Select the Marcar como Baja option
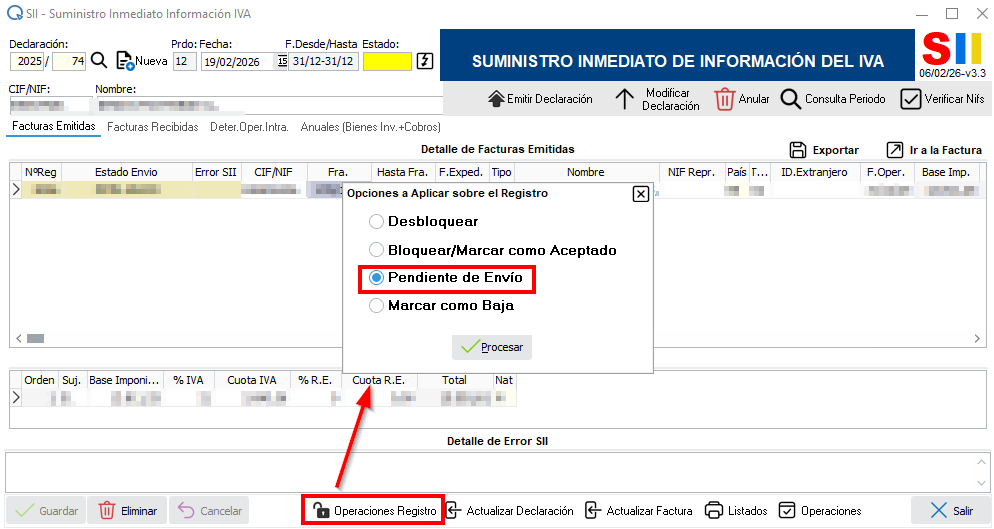994x529 pixels. click(x=441, y=306)
